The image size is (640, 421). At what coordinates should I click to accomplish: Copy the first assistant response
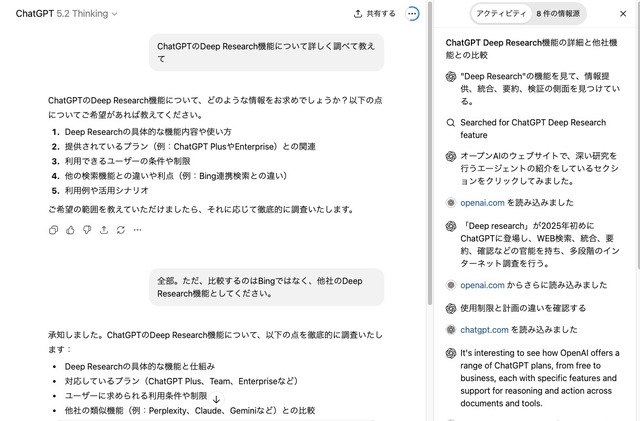tap(53, 230)
